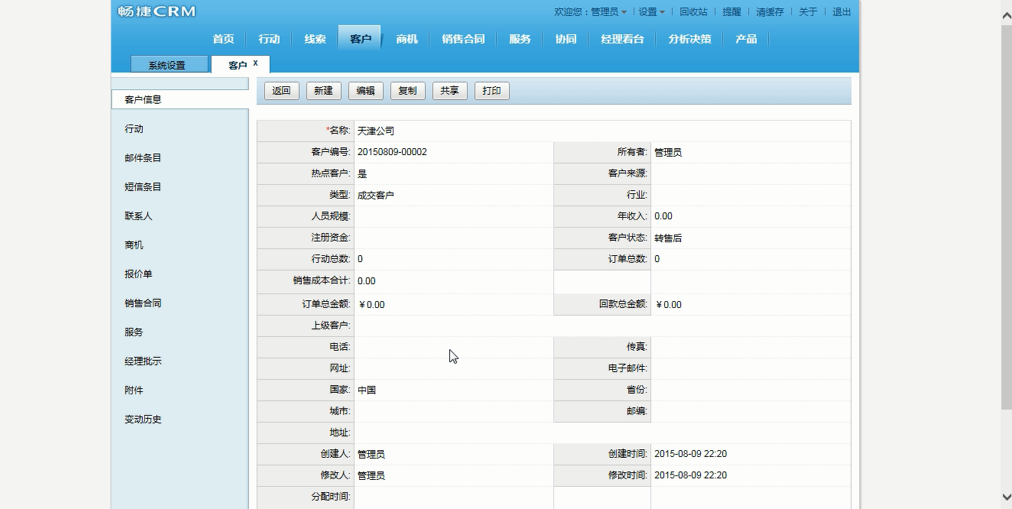Open the 服务 navigation menu
The image size is (1012, 509).
(520, 39)
